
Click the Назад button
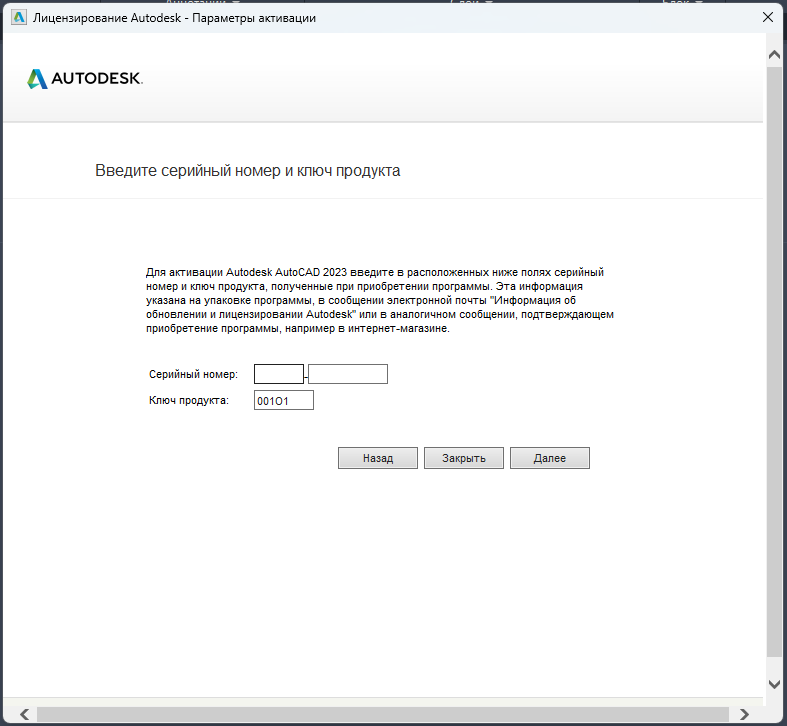[377, 458]
